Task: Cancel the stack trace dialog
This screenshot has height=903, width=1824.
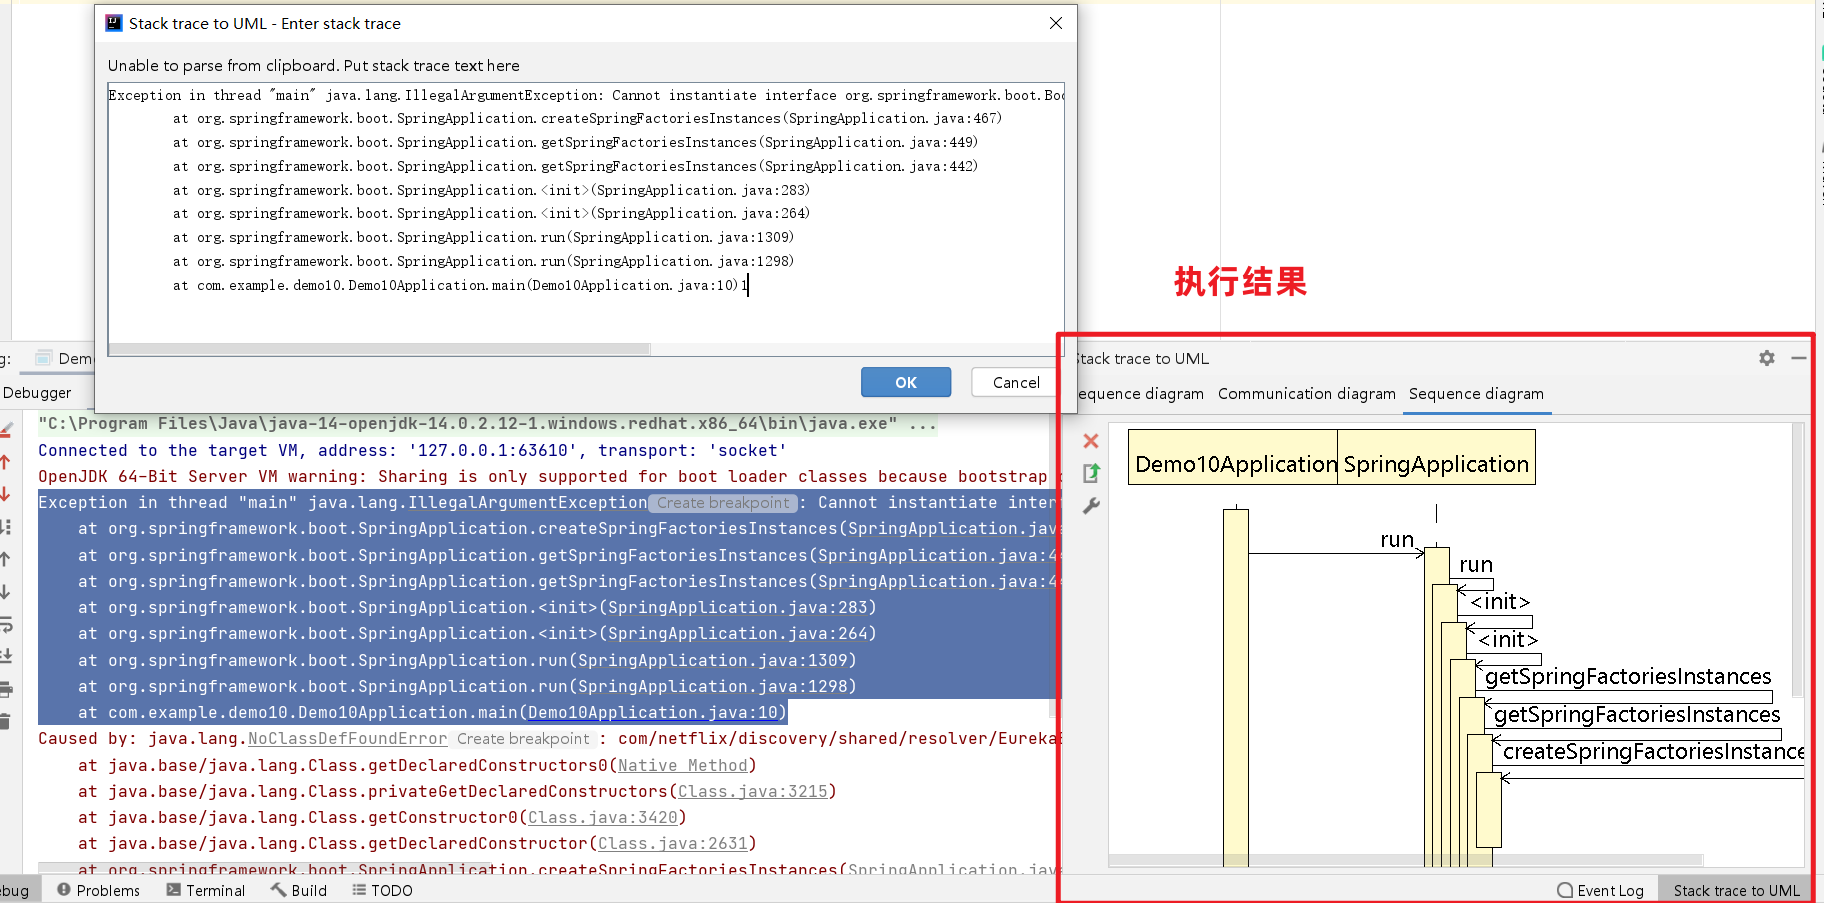Action: (x=1014, y=382)
